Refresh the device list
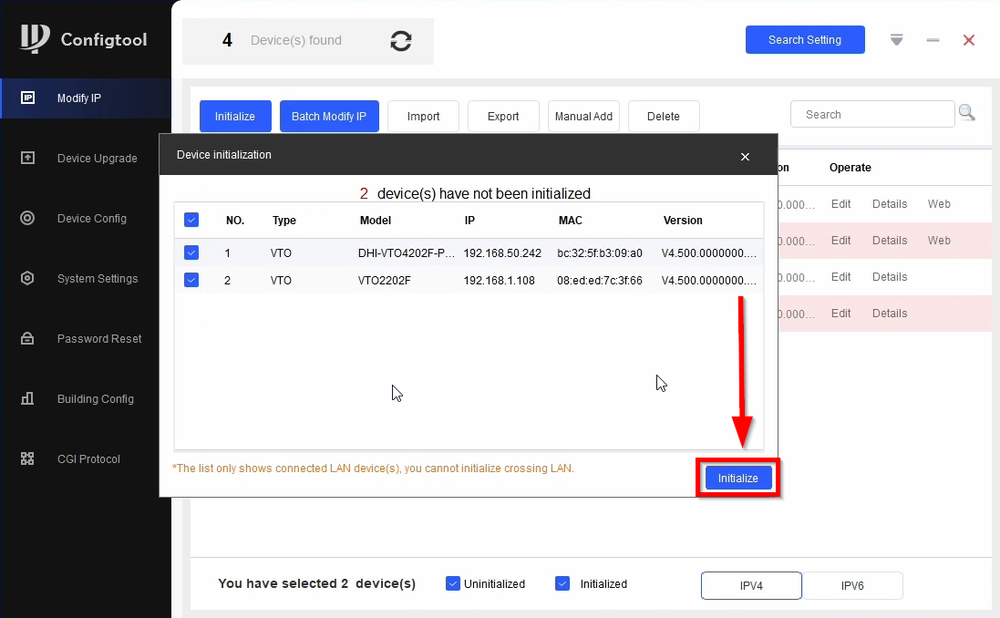 (x=401, y=41)
